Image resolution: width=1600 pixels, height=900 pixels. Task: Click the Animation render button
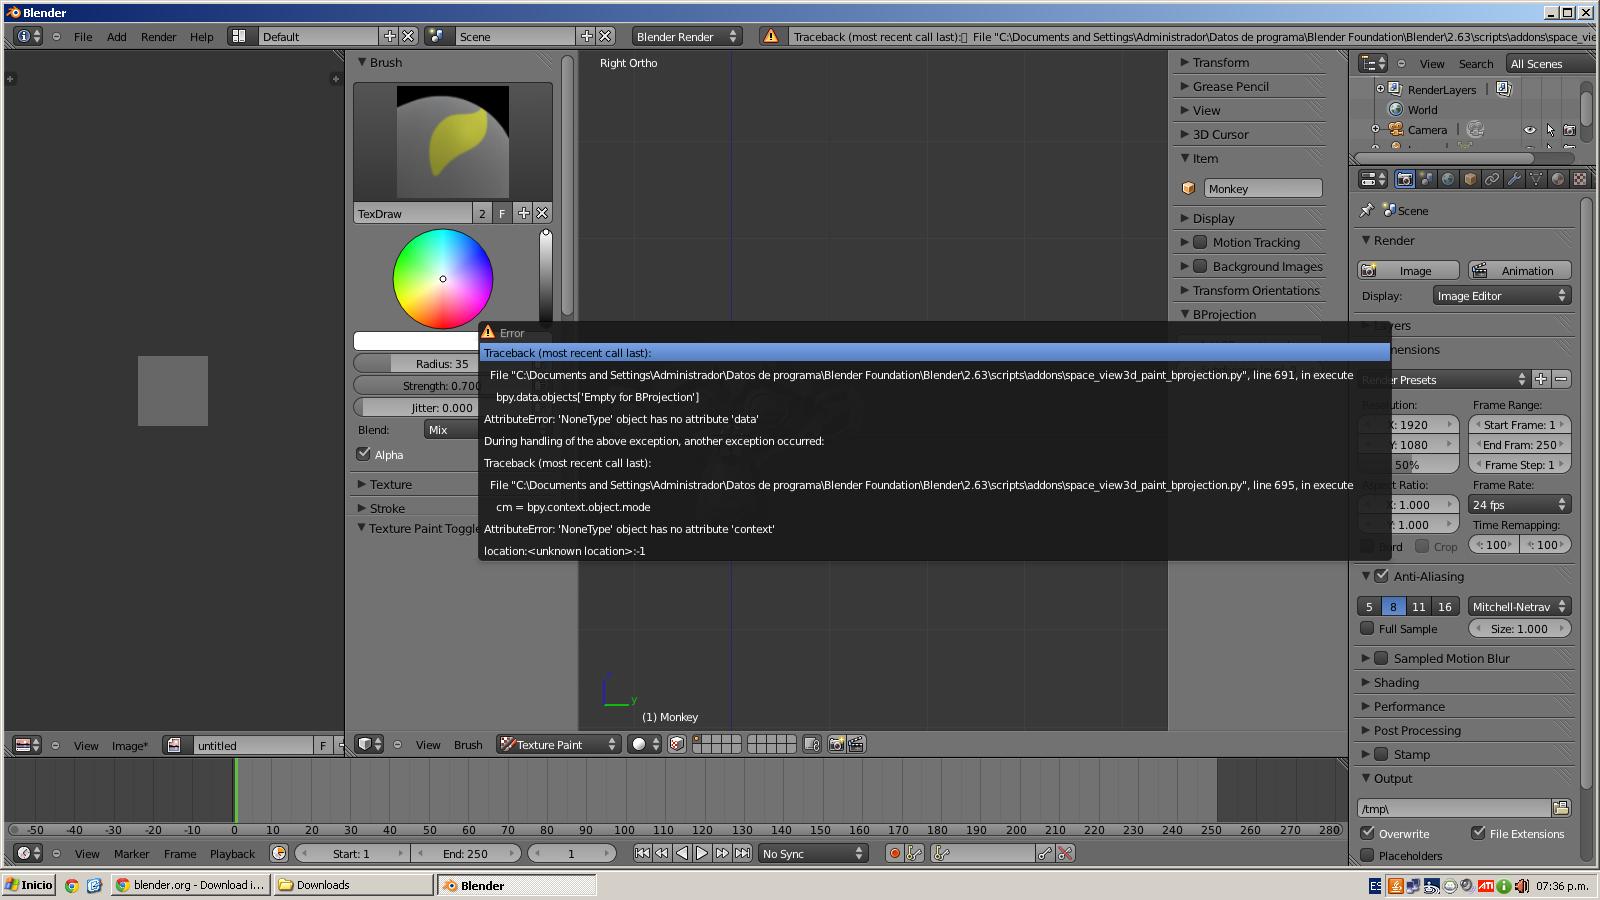click(1519, 270)
